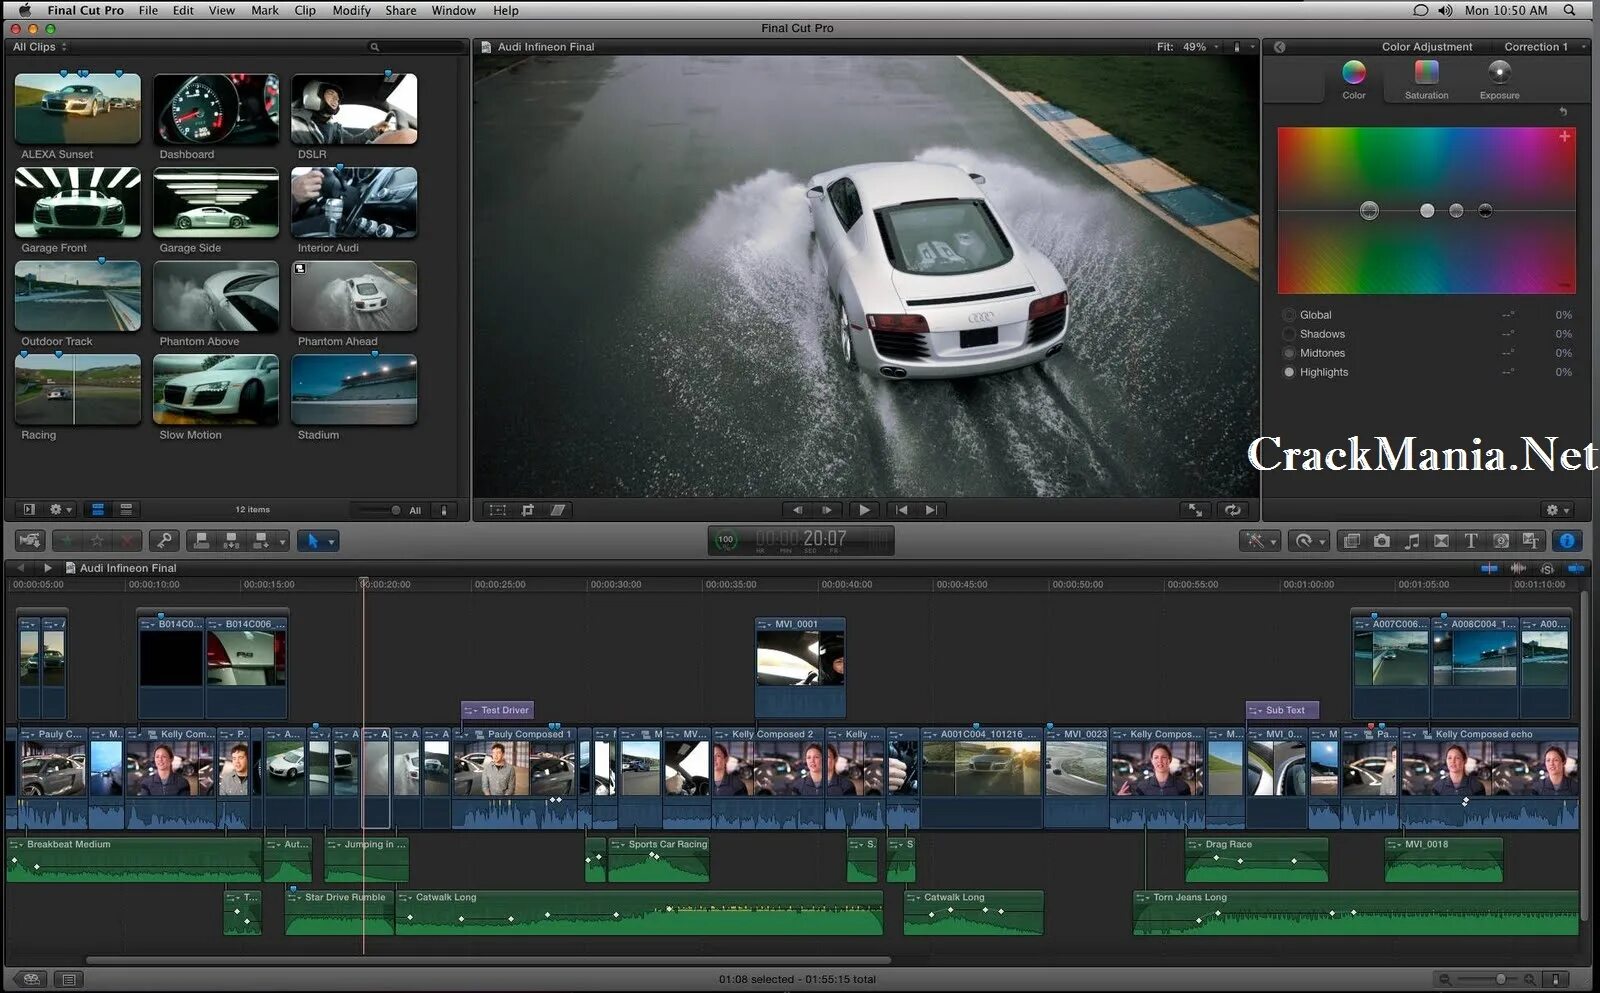Open the Transitions browser
This screenshot has height=993, width=1600.
coord(1441,541)
